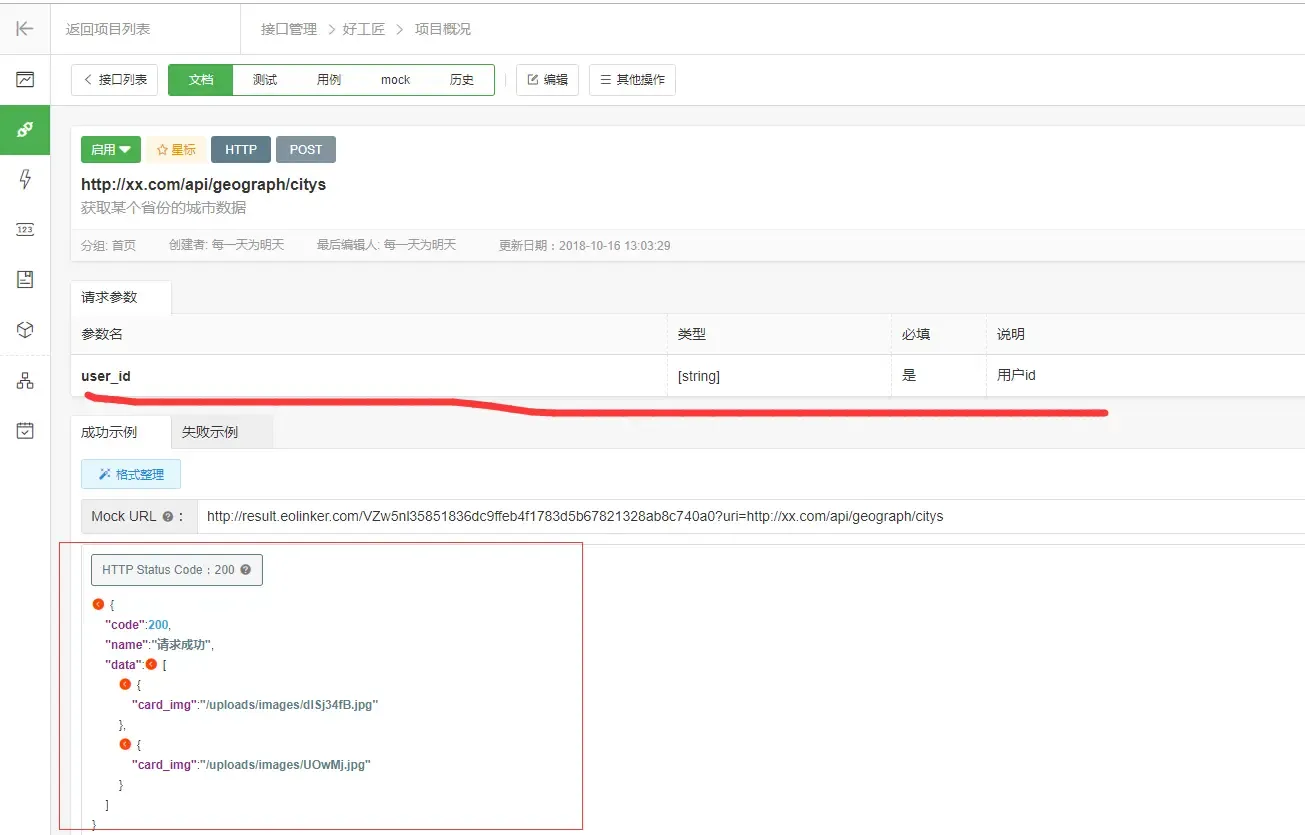Click the calendar task icon in sidebar
Image resolution: width=1305 pixels, height=835 pixels.
pos(24,430)
